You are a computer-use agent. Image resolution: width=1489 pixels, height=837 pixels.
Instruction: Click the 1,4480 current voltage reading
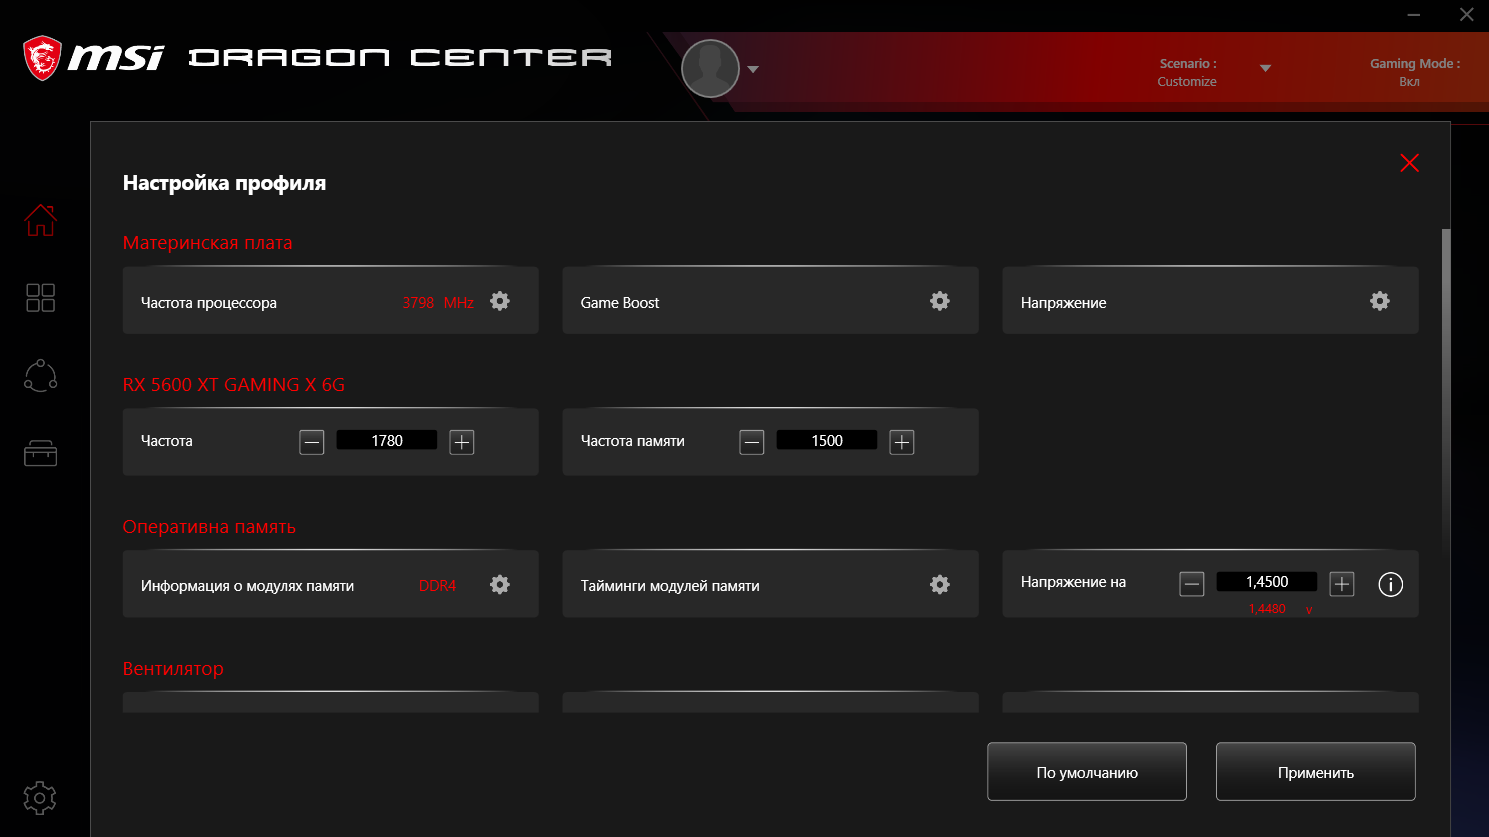click(1267, 609)
